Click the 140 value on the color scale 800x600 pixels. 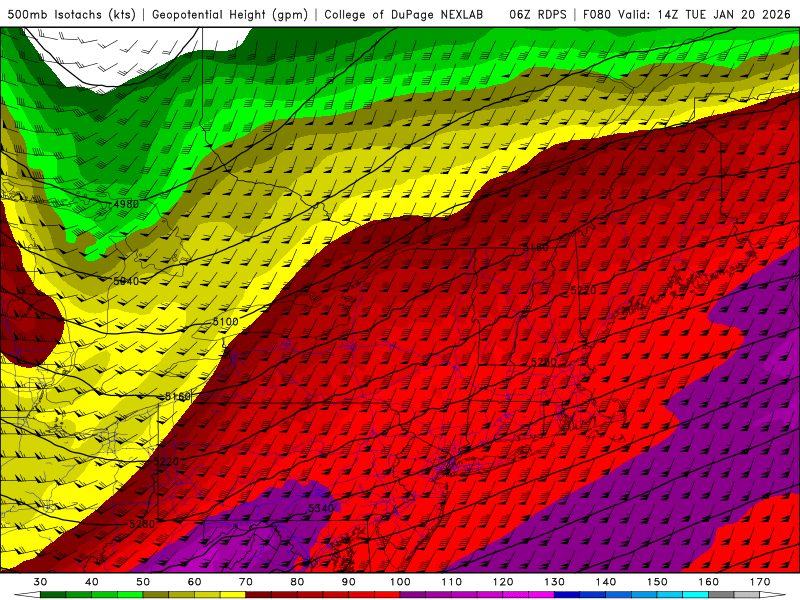tap(606, 582)
